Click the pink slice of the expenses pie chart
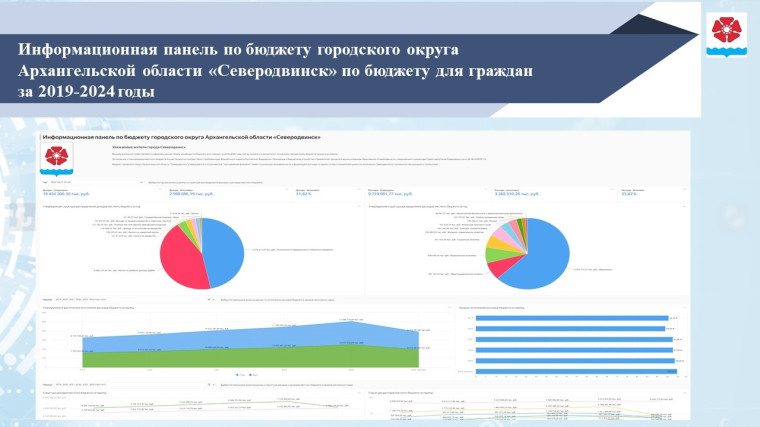Image resolution: width=760 pixels, height=427 pixels. (503, 234)
